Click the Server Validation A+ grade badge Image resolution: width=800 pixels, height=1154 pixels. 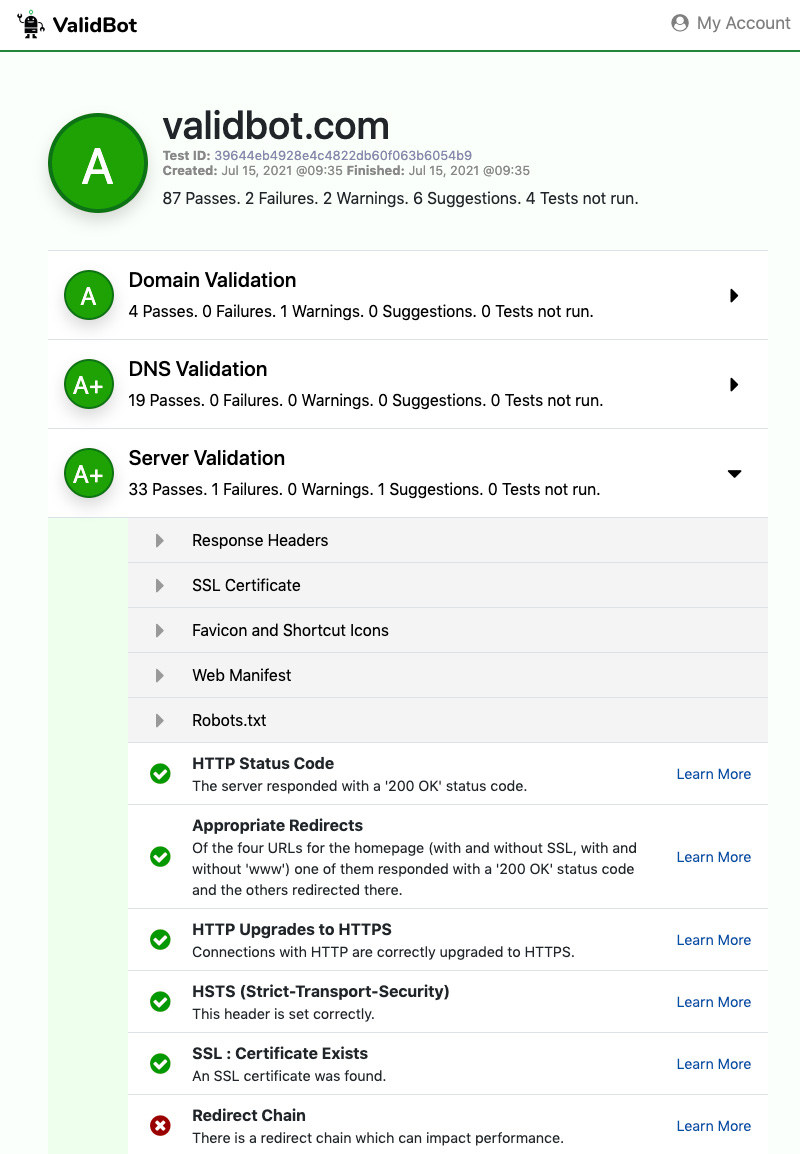point(89,473)
